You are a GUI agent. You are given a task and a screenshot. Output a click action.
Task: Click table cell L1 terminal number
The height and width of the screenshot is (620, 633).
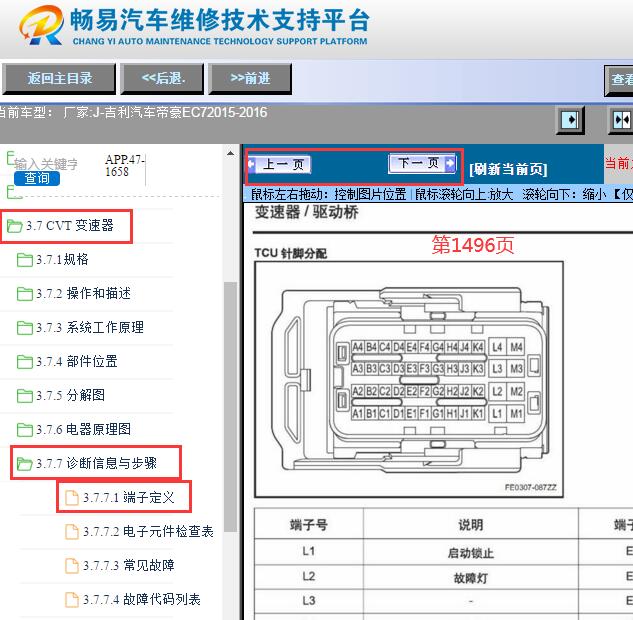pos(308,551)
